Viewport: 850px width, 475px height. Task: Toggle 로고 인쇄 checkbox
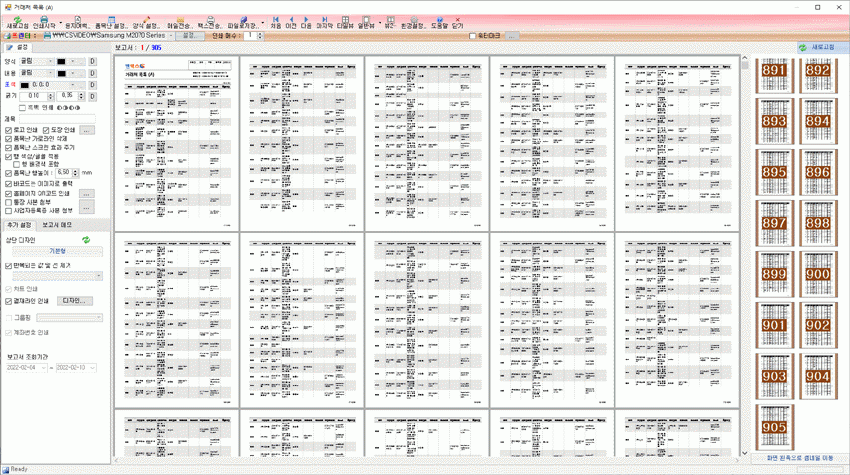click(9, 130)
